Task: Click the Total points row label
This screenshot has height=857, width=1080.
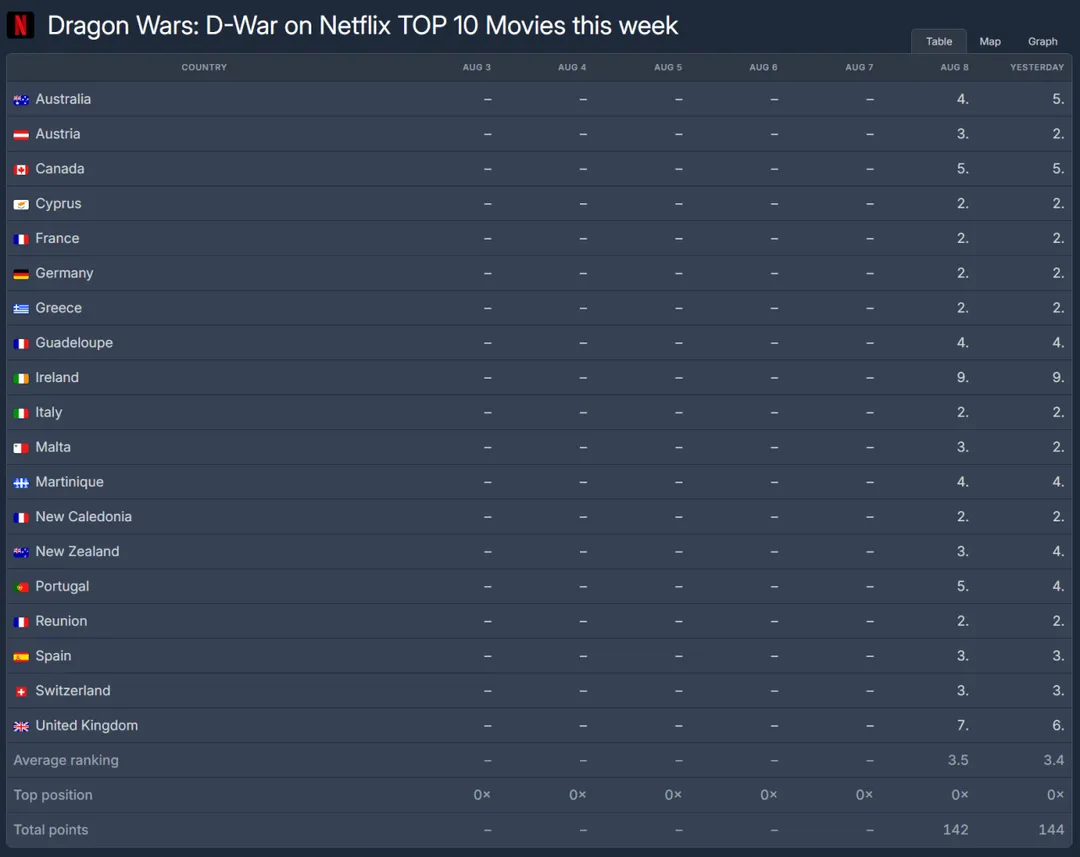Action: coord(51,830)
